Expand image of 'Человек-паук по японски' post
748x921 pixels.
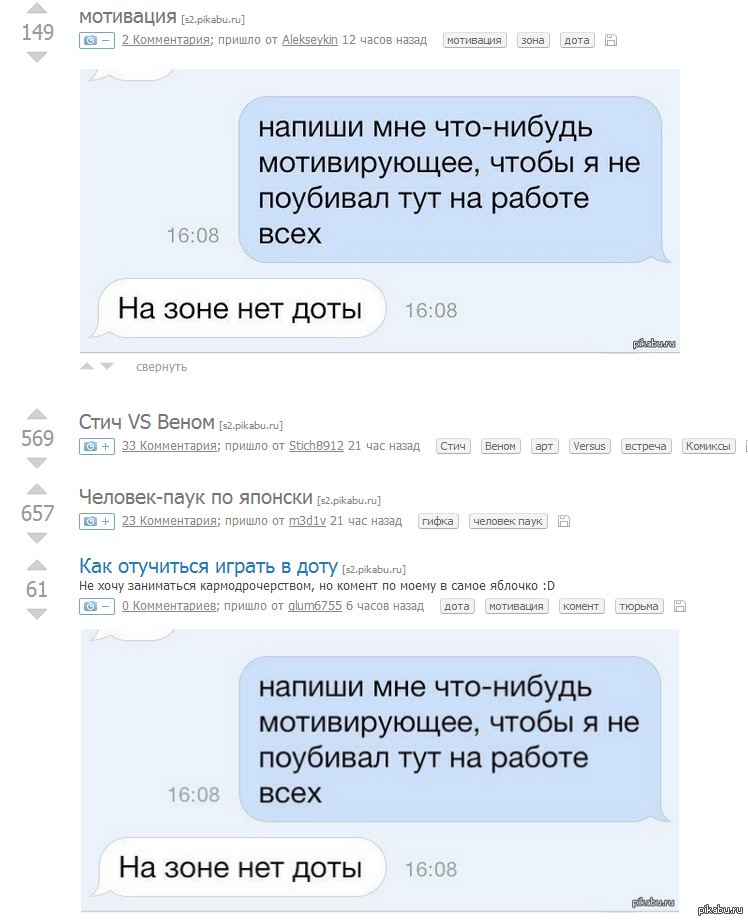(x=96, y=521)
